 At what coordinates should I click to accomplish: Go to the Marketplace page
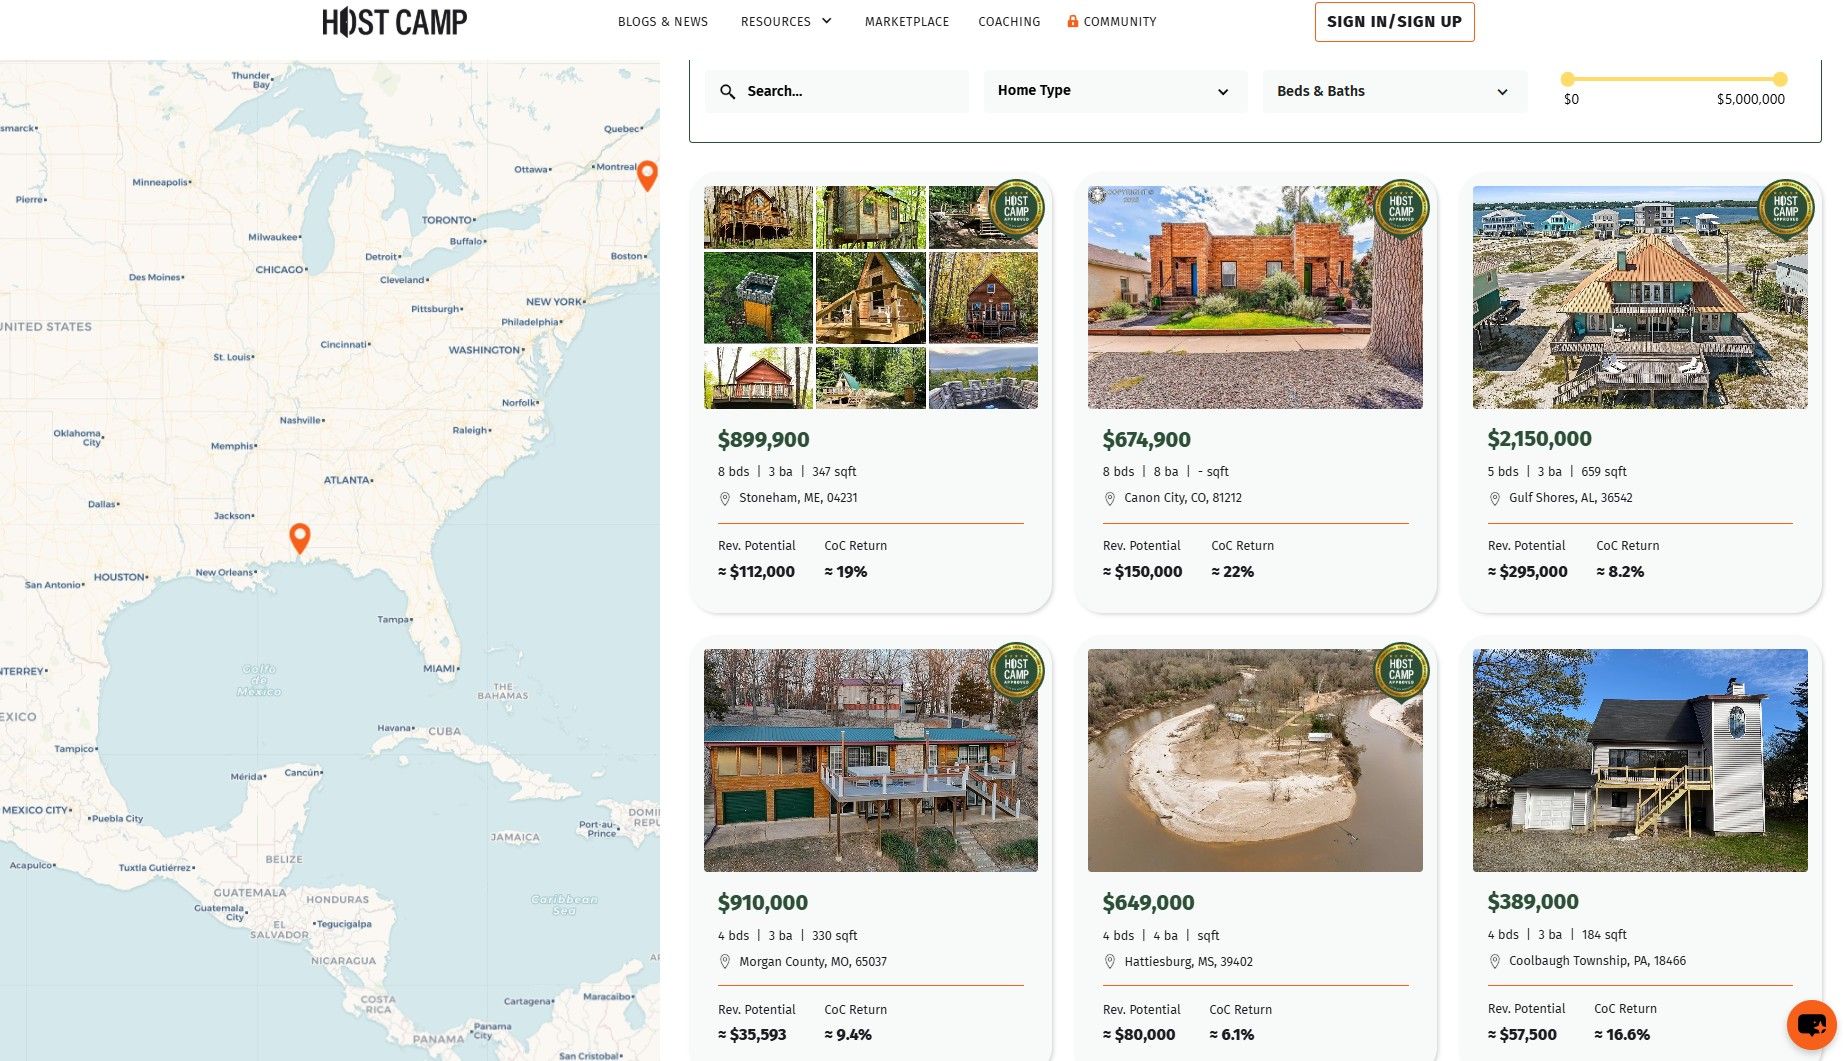pyautogui.click(x=907, y=21)
